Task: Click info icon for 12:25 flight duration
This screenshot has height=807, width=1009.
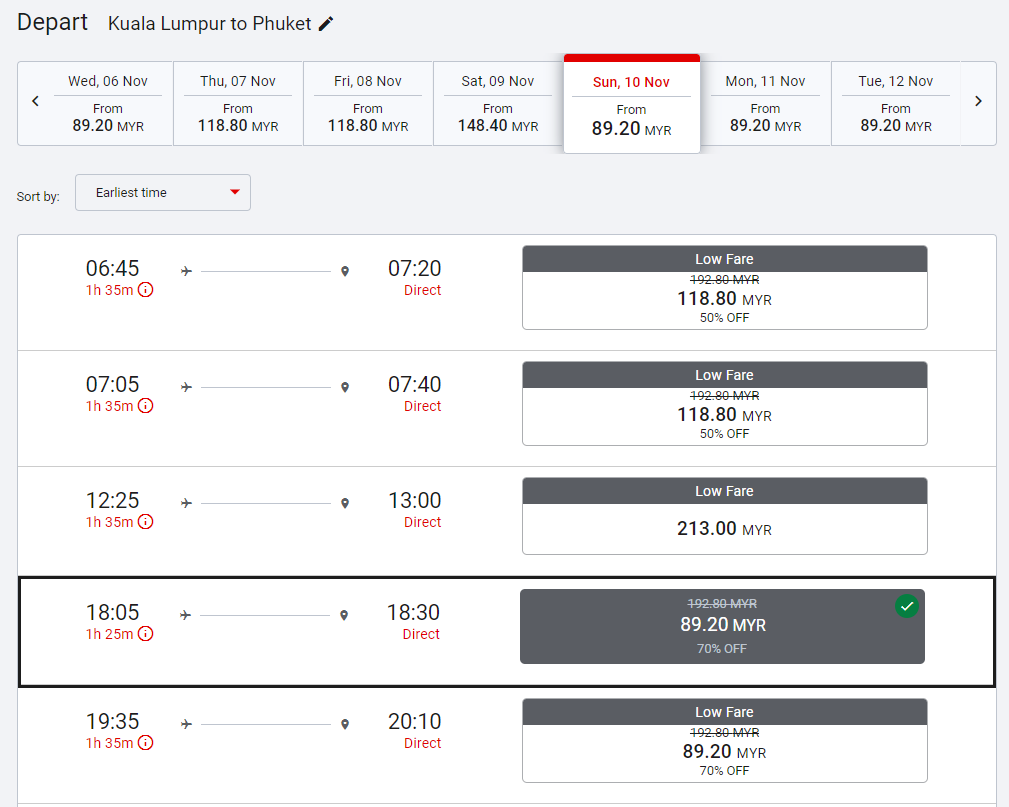Action: pos(146,522)
